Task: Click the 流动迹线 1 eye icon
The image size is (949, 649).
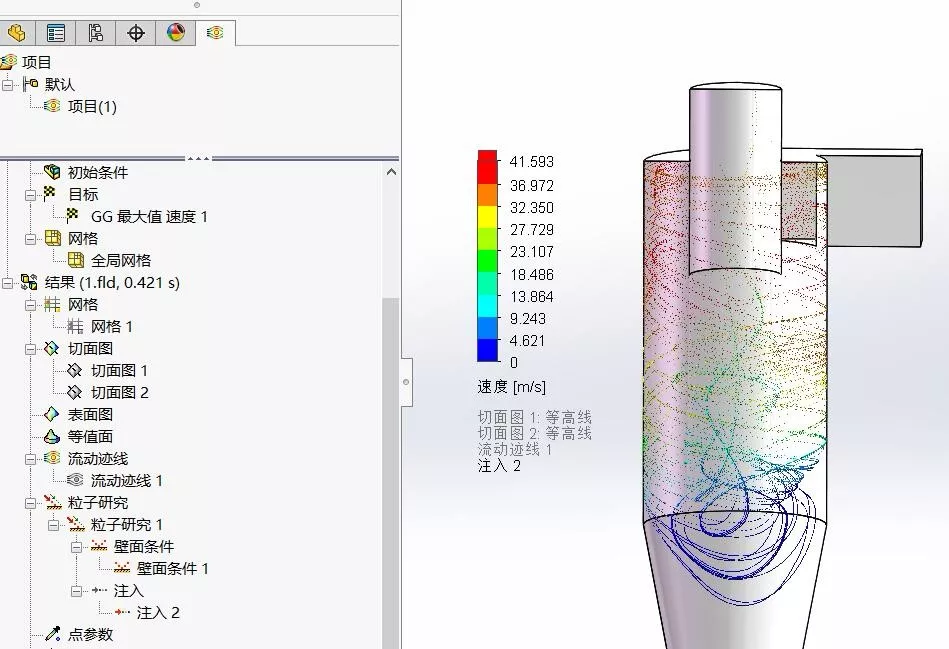Action: tap(76, 480)
